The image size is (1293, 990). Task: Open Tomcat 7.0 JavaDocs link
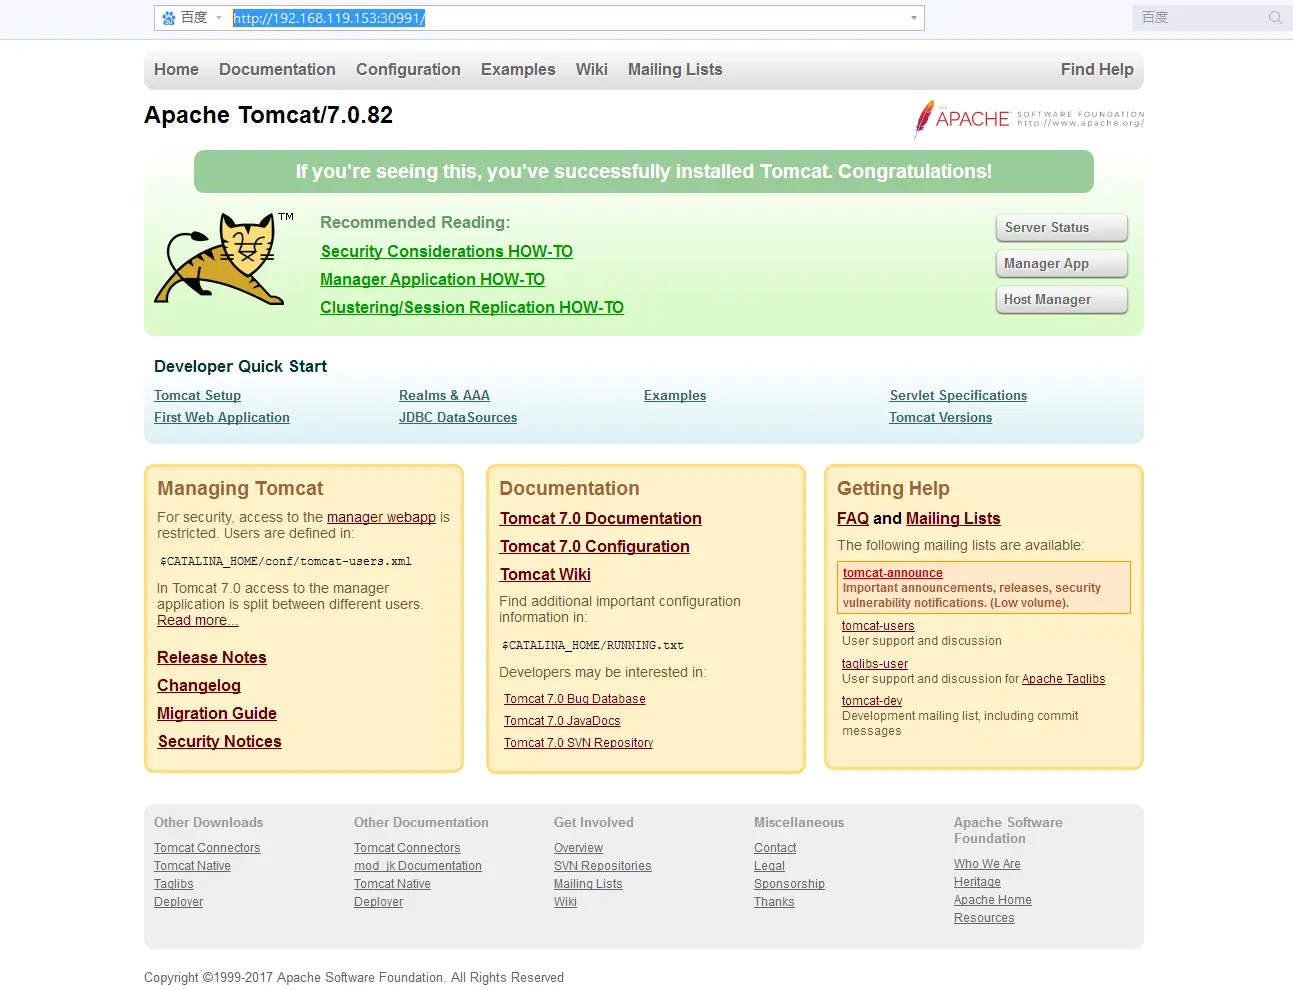coord(562,721)
